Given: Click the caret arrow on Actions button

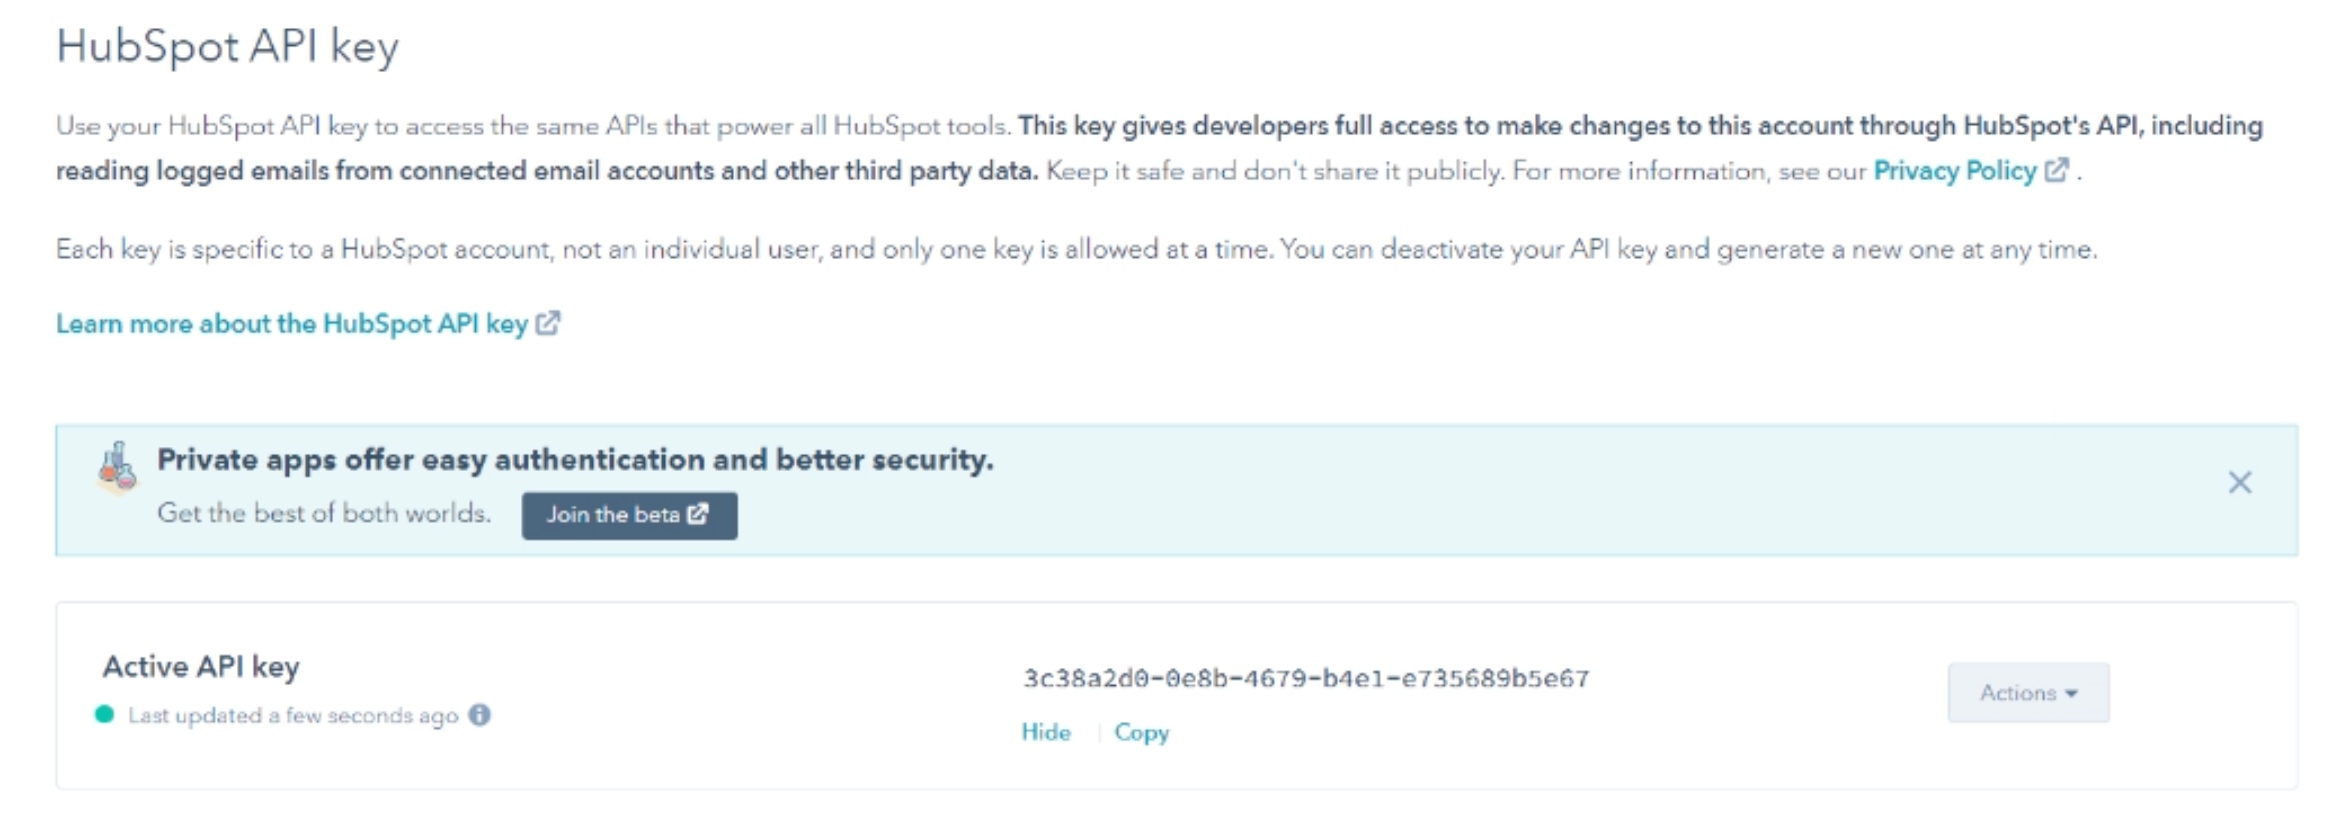Looking at the screenshot, I should point(2071,693).
